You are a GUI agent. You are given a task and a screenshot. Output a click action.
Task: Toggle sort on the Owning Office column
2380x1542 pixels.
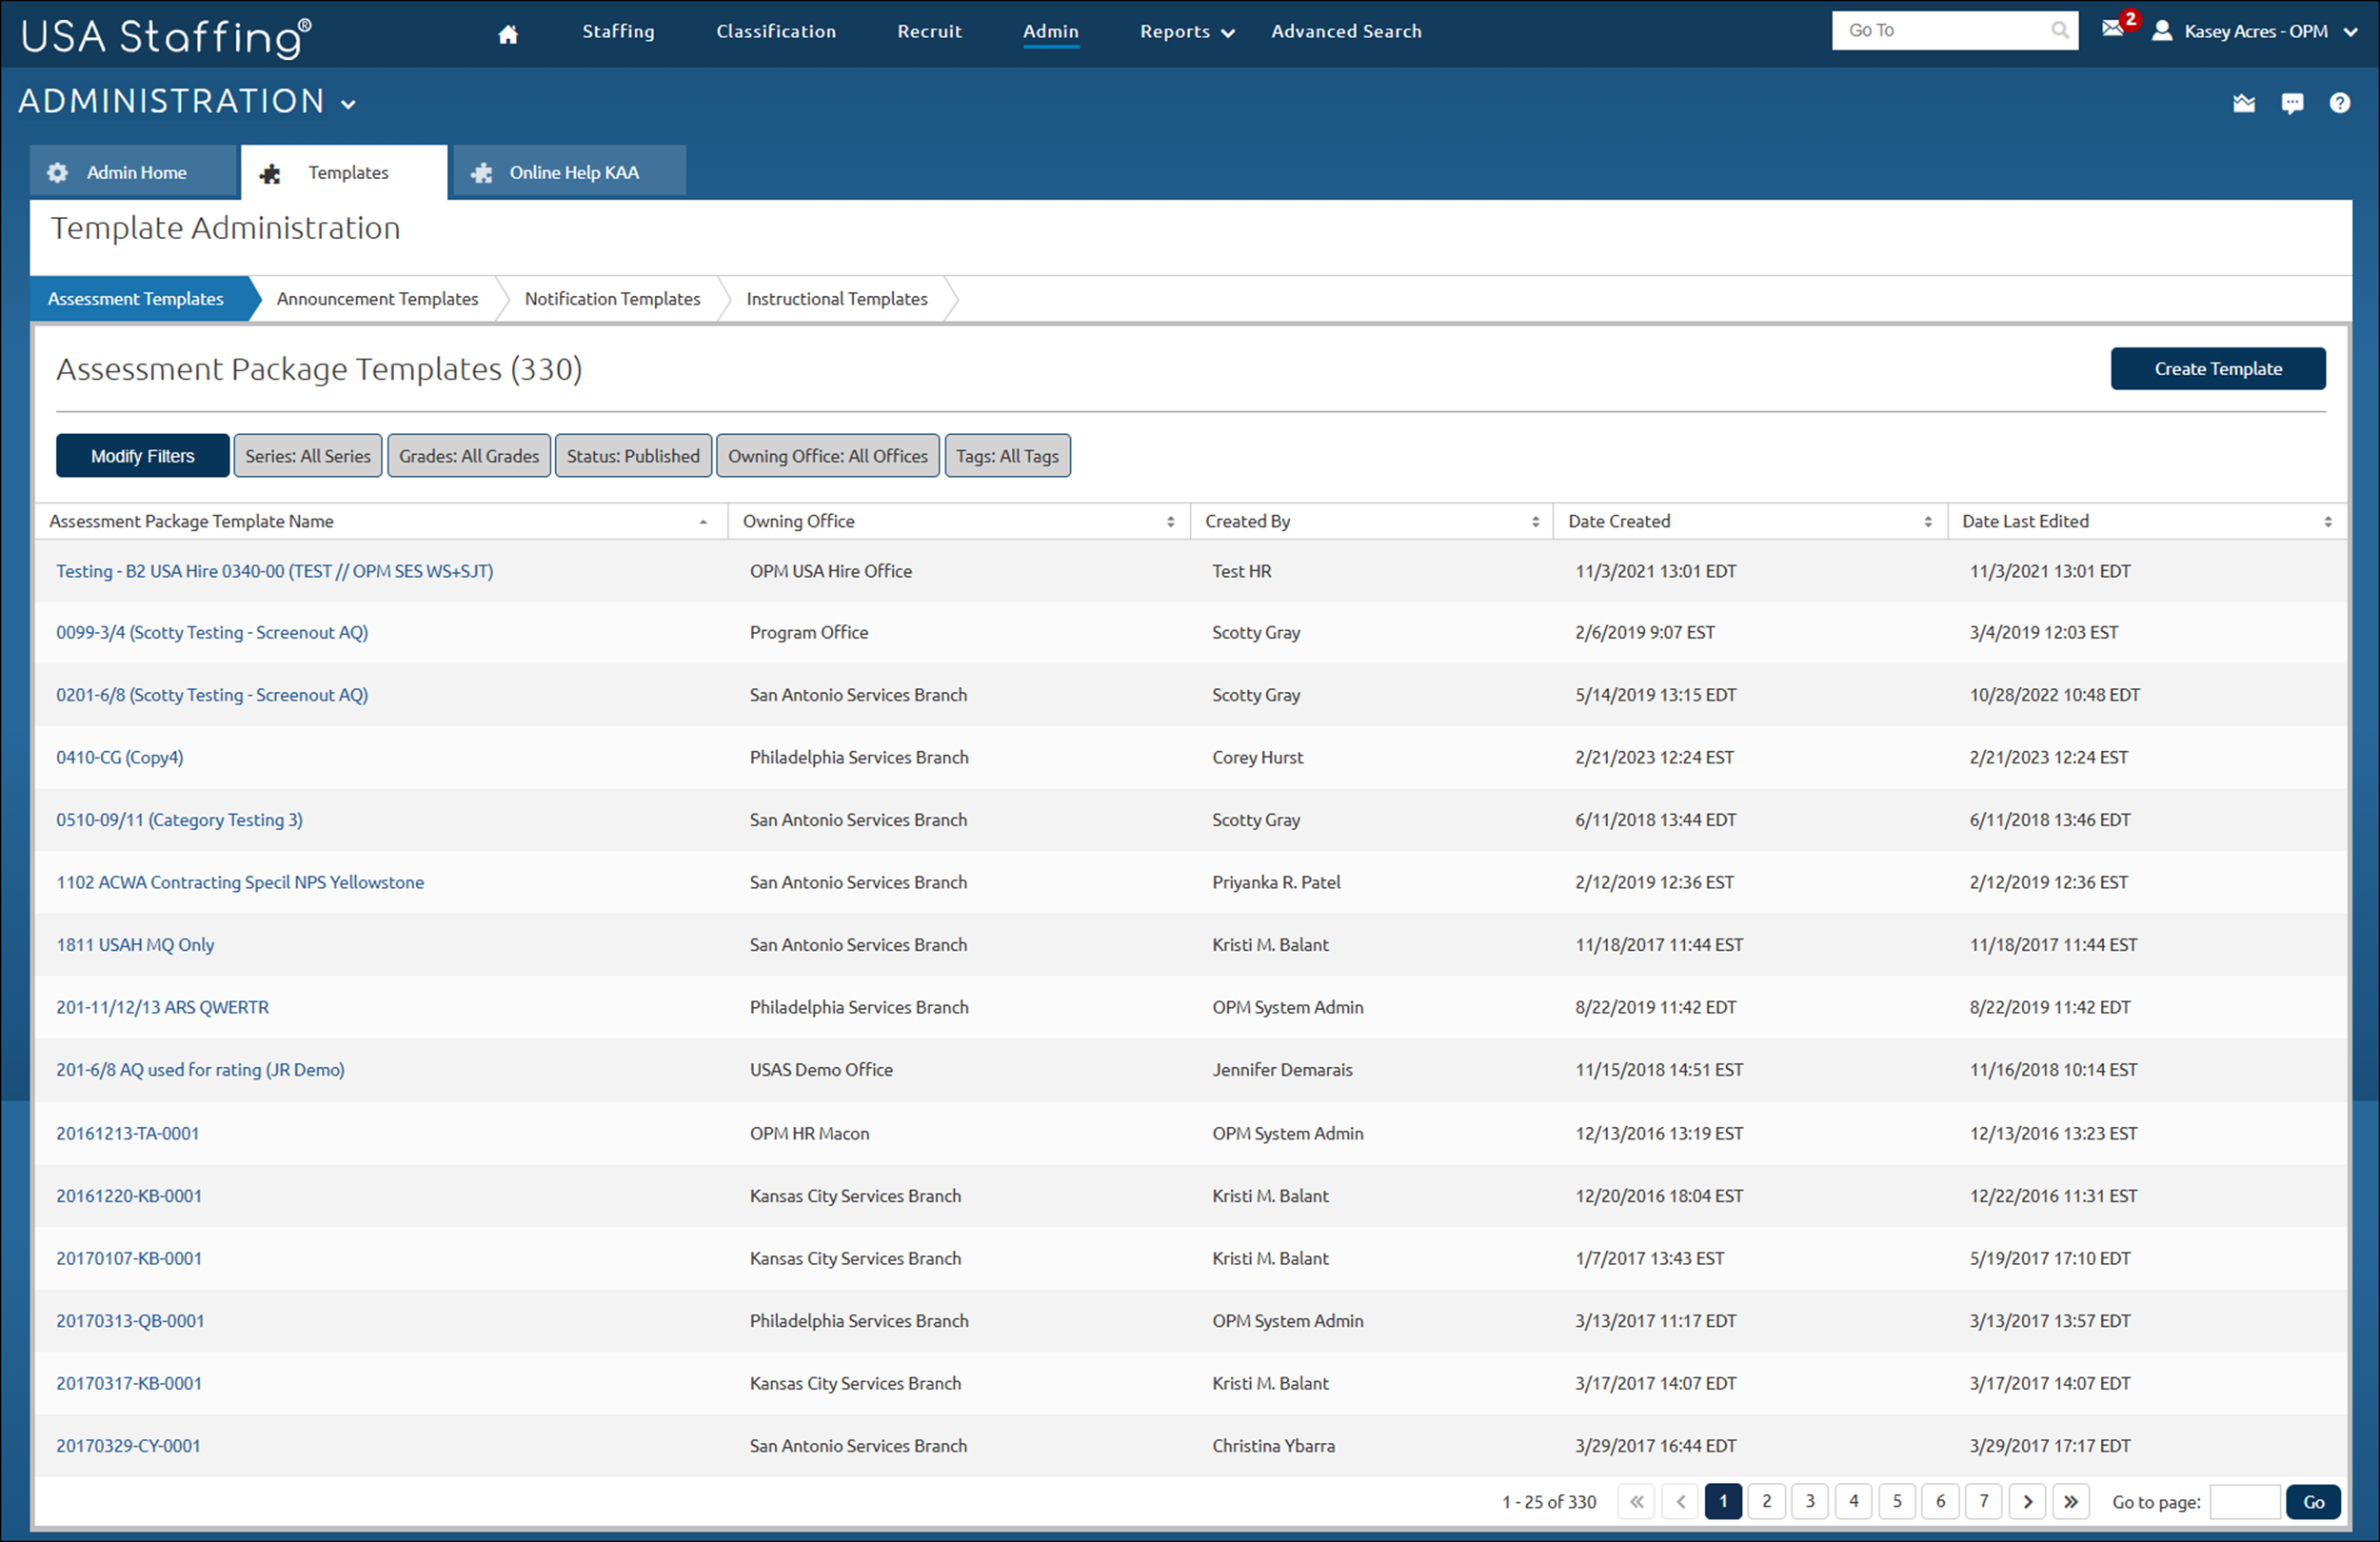[x=1170, y=521]
